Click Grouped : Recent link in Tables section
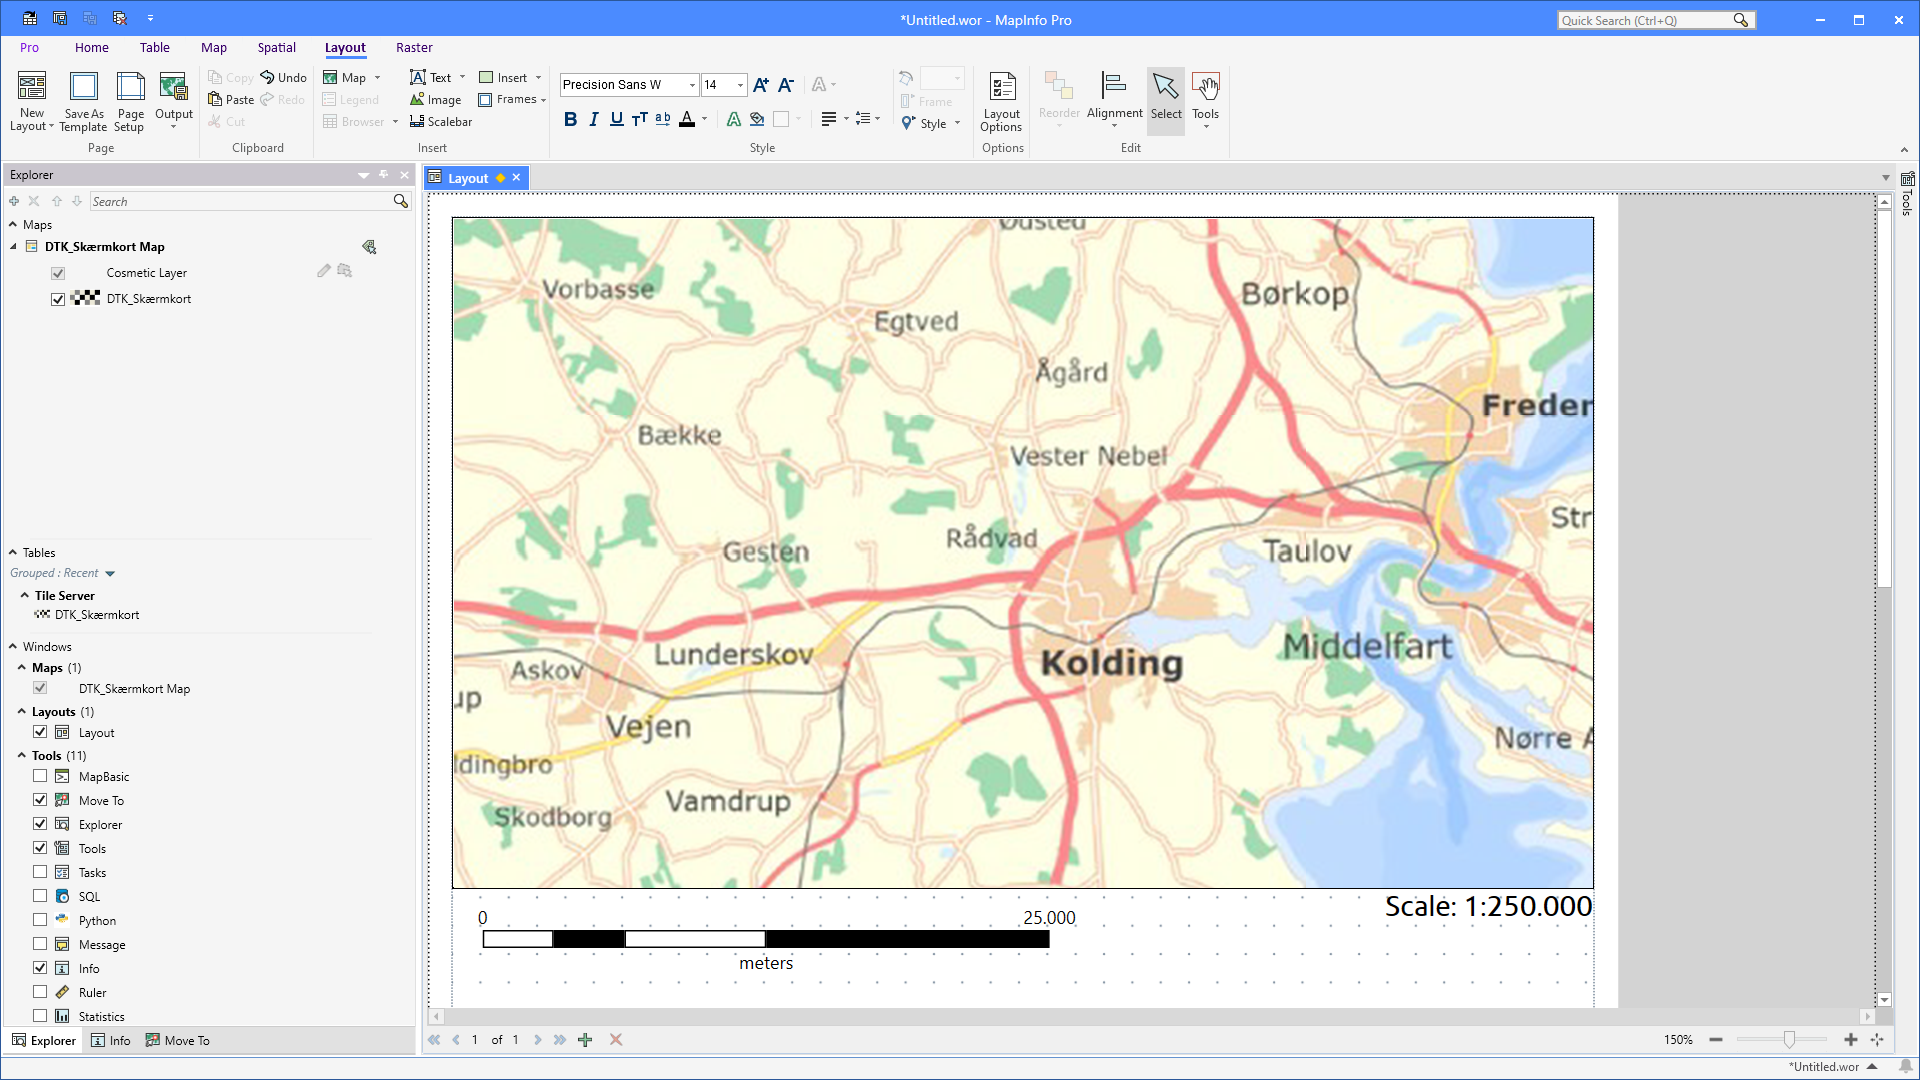This screenshot has height=1080, width=1920. (x=56, y=572)
